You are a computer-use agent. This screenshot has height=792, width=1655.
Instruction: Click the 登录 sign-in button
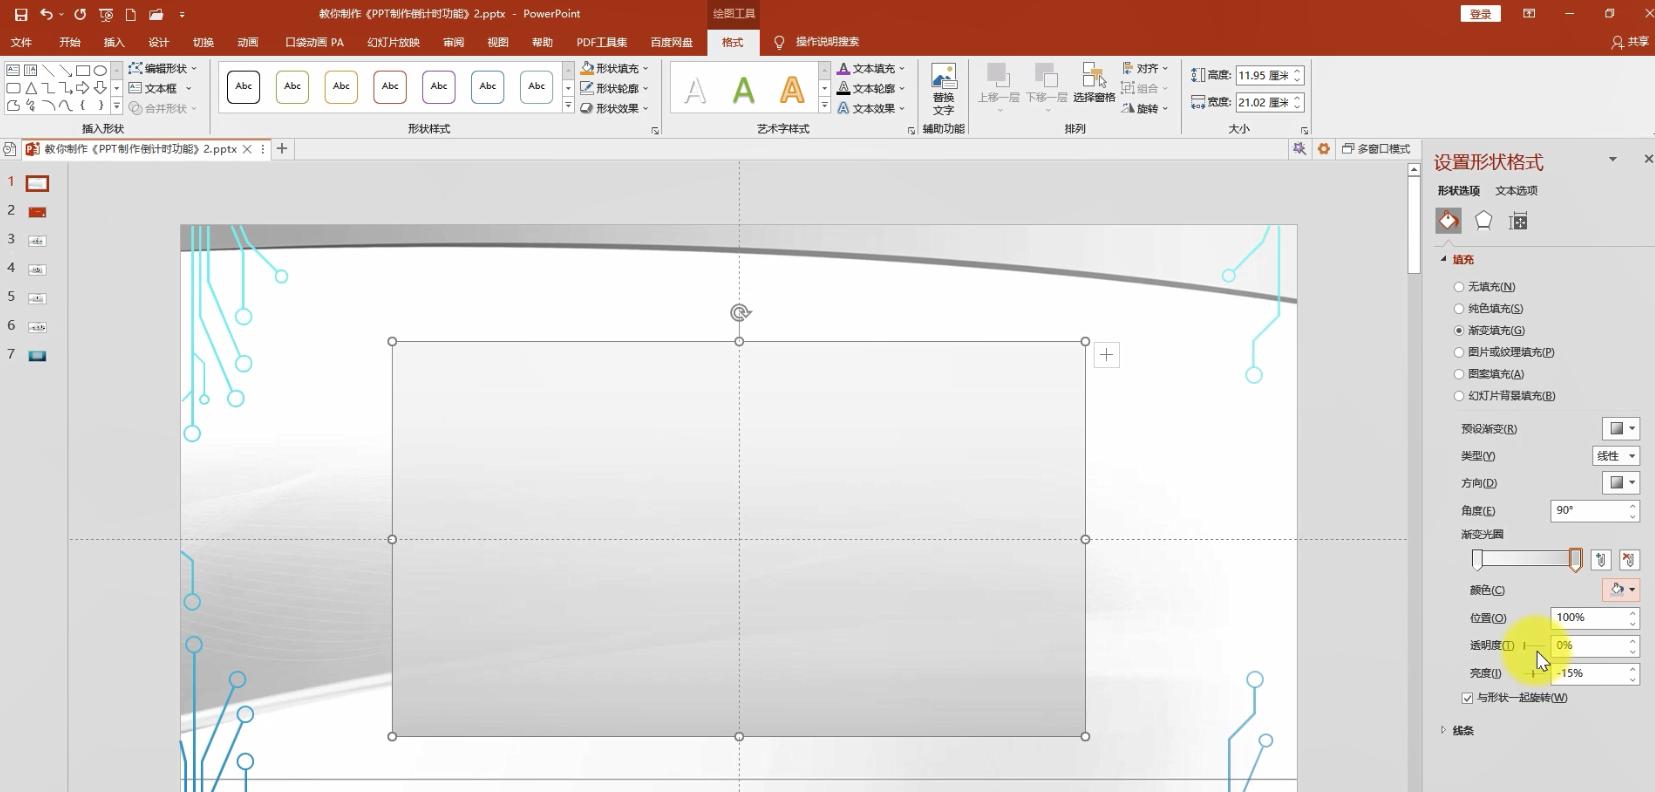click(x=1481, y=14)
